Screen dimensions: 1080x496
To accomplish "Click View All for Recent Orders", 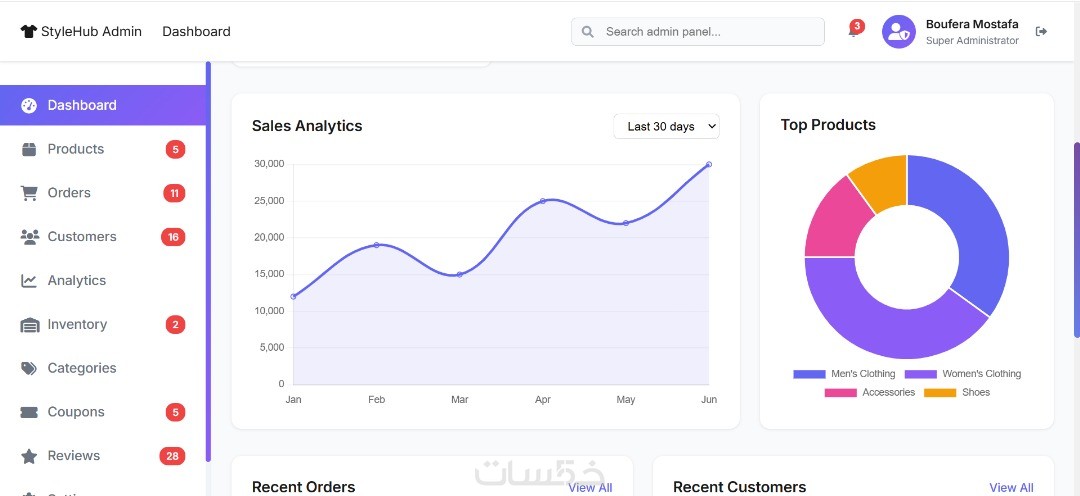I will (x=590, y=488).
